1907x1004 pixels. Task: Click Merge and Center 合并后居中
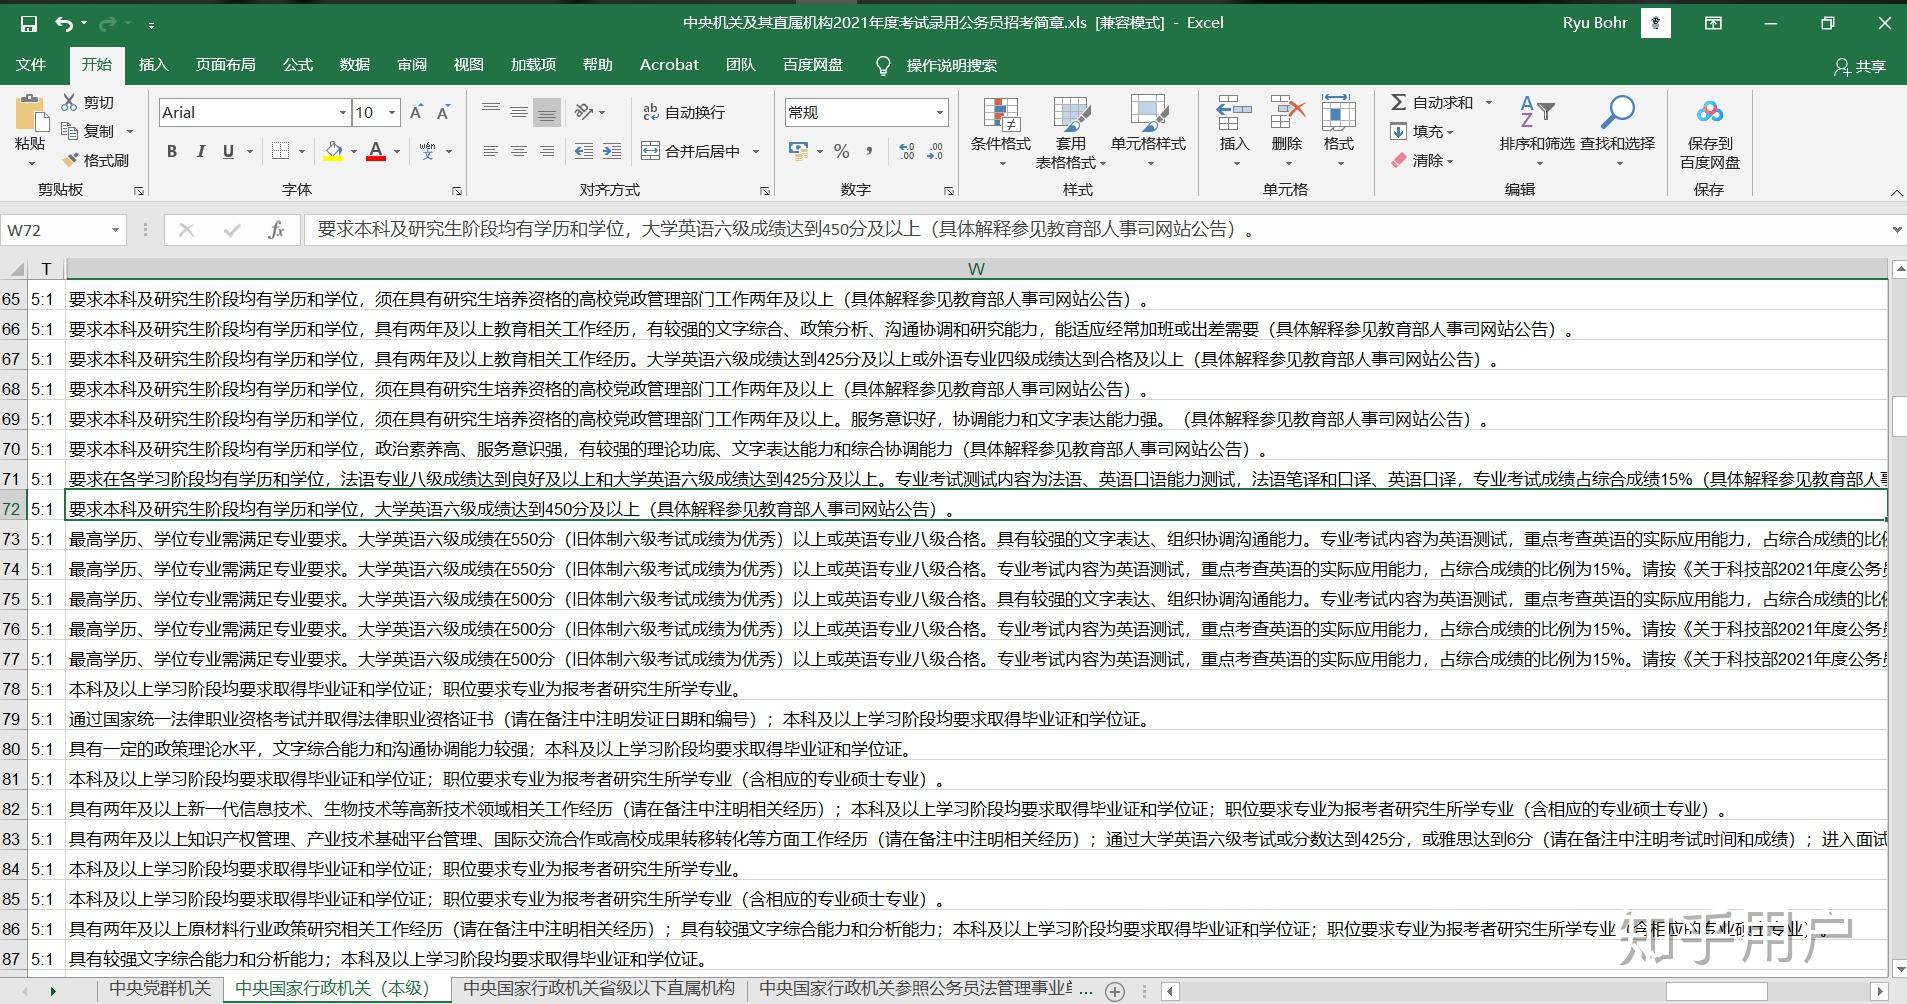[x=691, y=151]
